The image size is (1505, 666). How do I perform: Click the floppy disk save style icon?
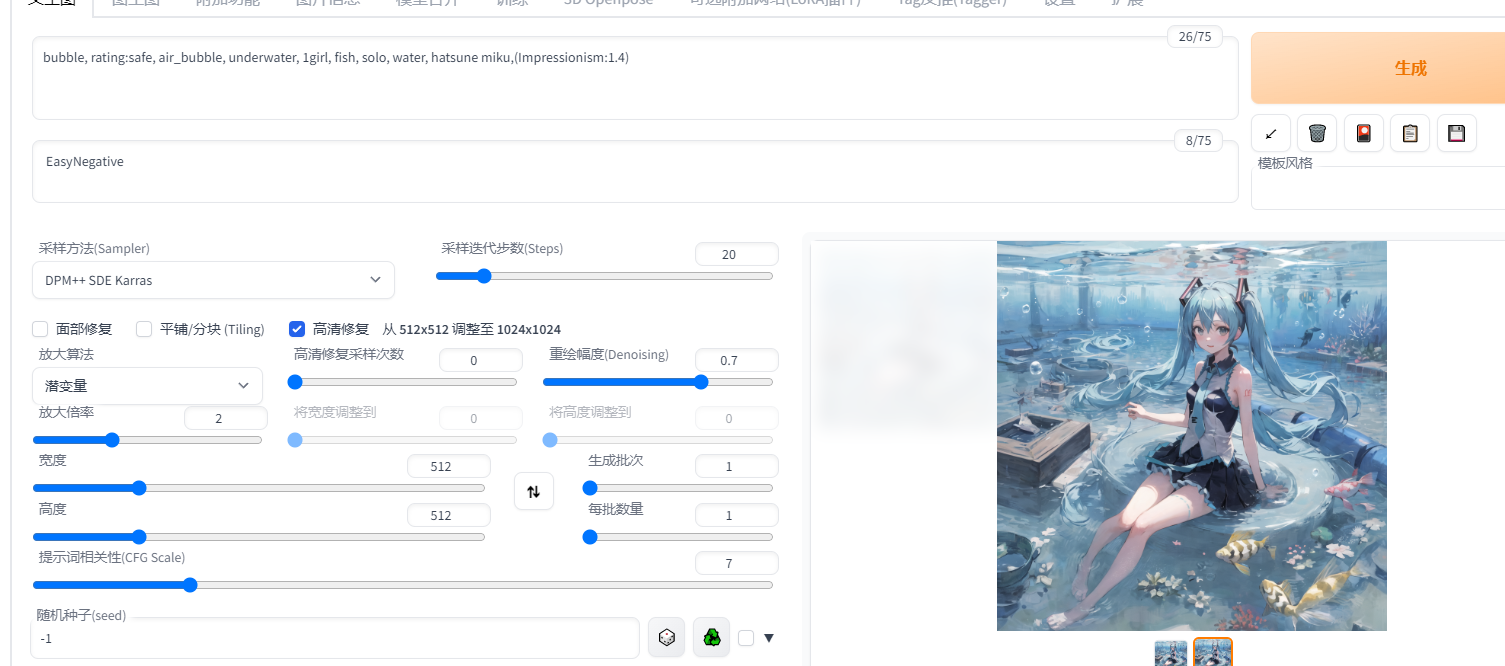[x=1457, y=133]
